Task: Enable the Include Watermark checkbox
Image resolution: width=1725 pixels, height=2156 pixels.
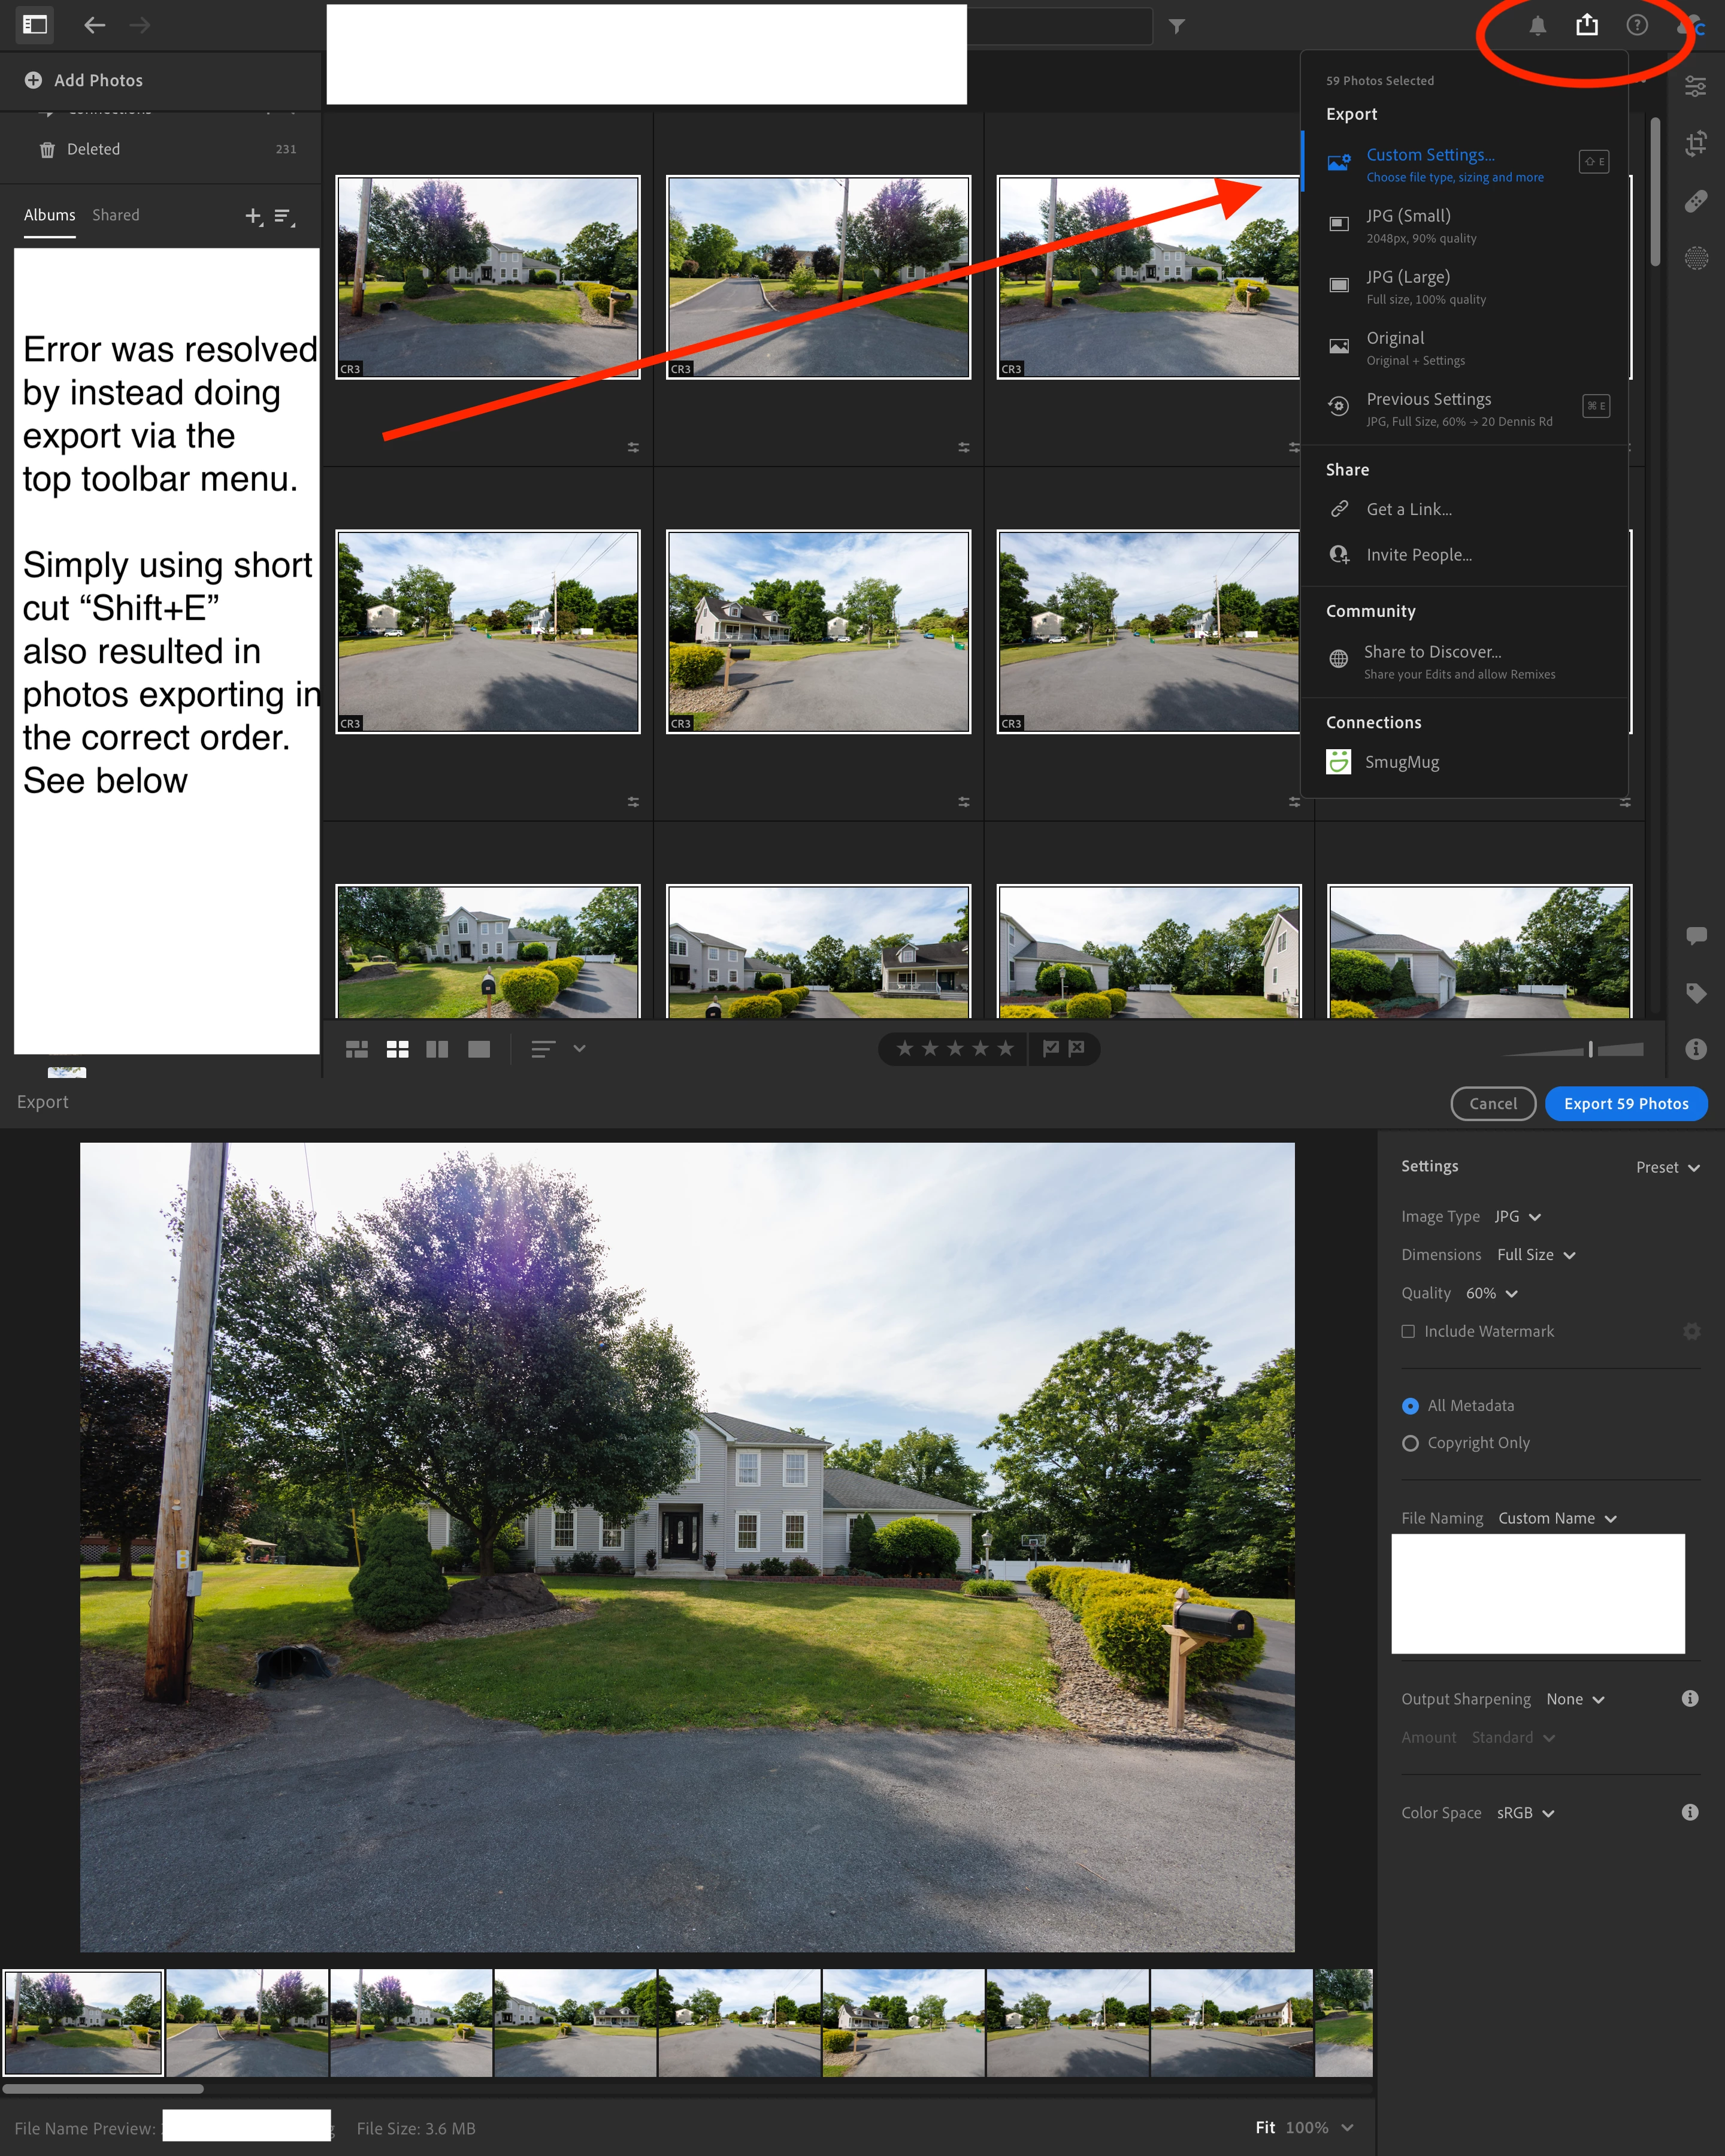Action: point(1408,1331)
